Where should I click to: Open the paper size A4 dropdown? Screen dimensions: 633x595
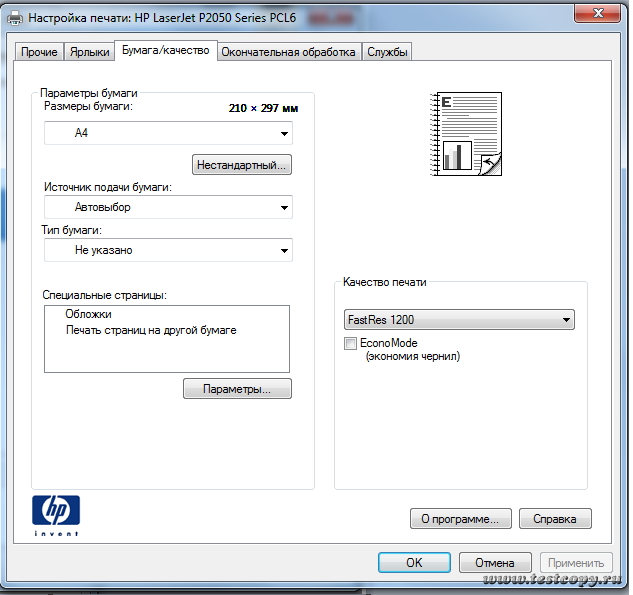point(168,133)
